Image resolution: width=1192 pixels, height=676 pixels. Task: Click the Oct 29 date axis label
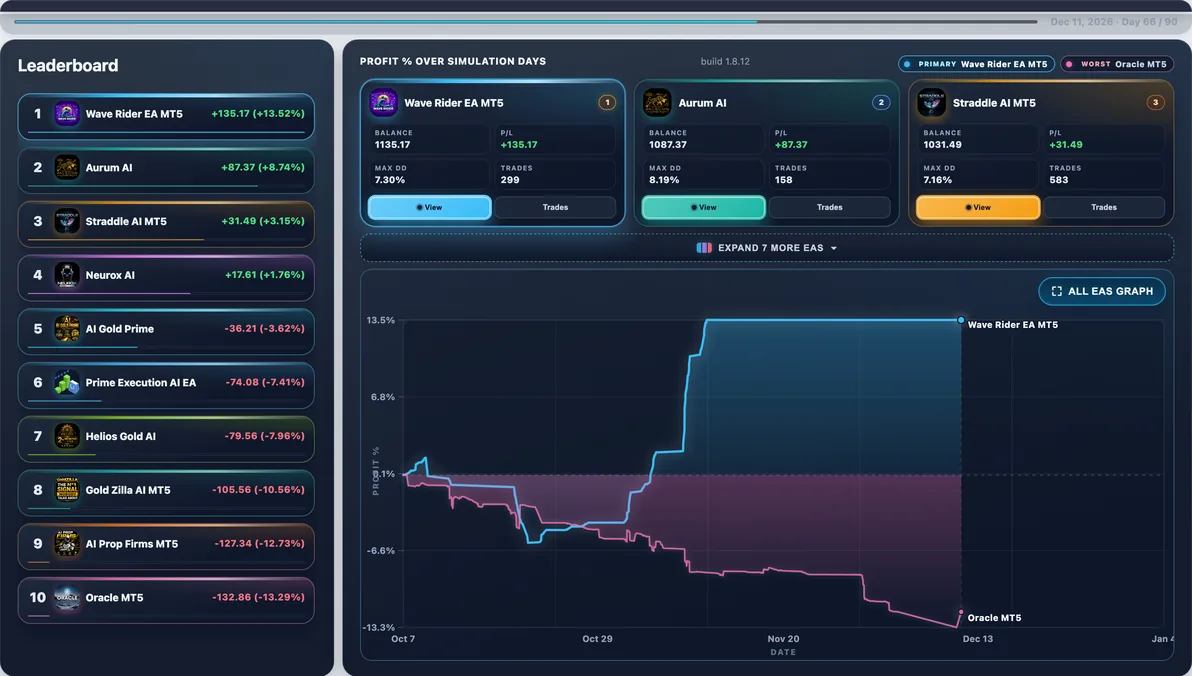tap(598, 639)
